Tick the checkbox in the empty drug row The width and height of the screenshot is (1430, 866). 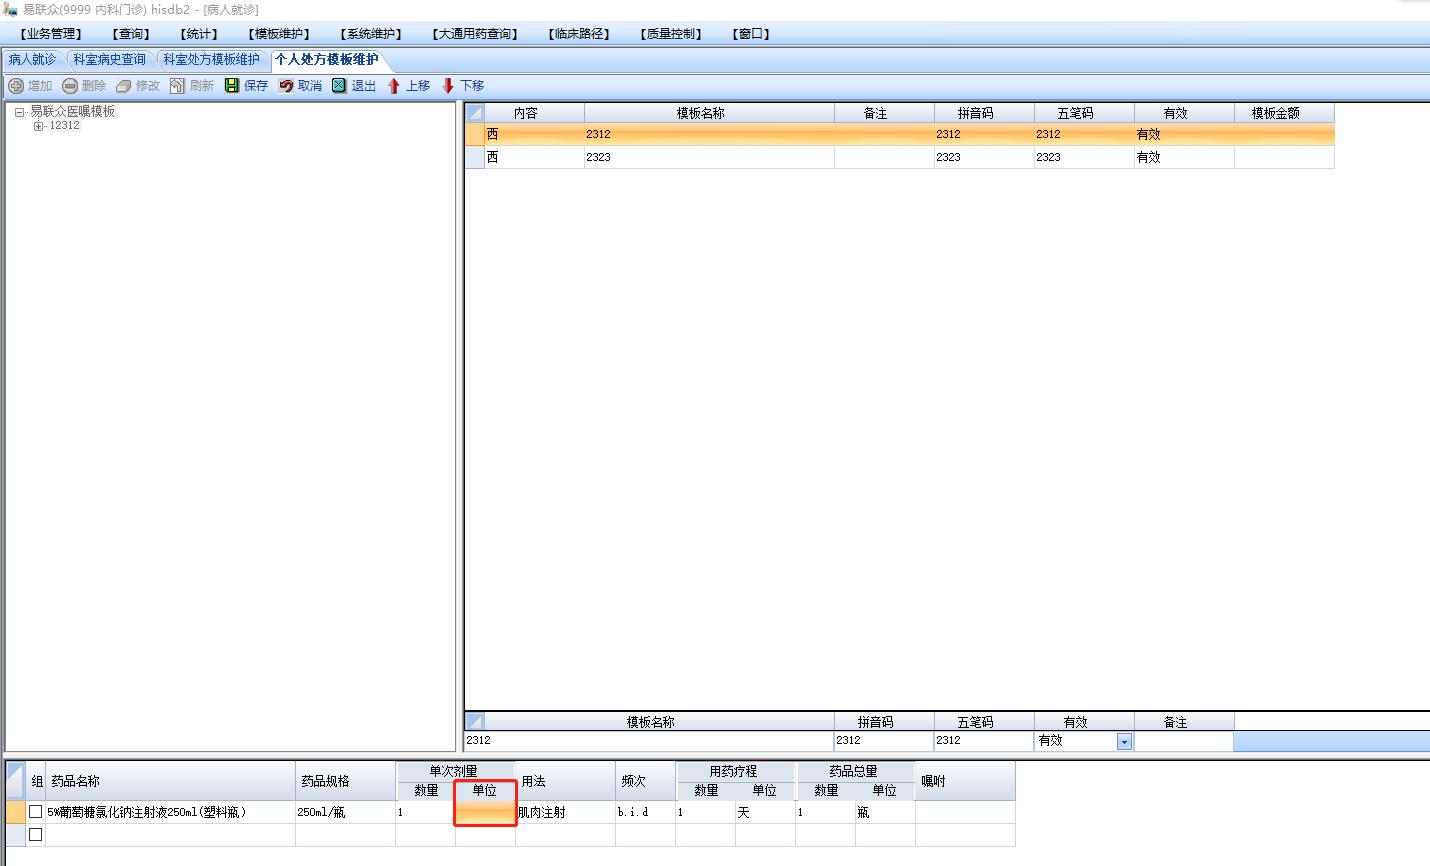coord(36,834)
